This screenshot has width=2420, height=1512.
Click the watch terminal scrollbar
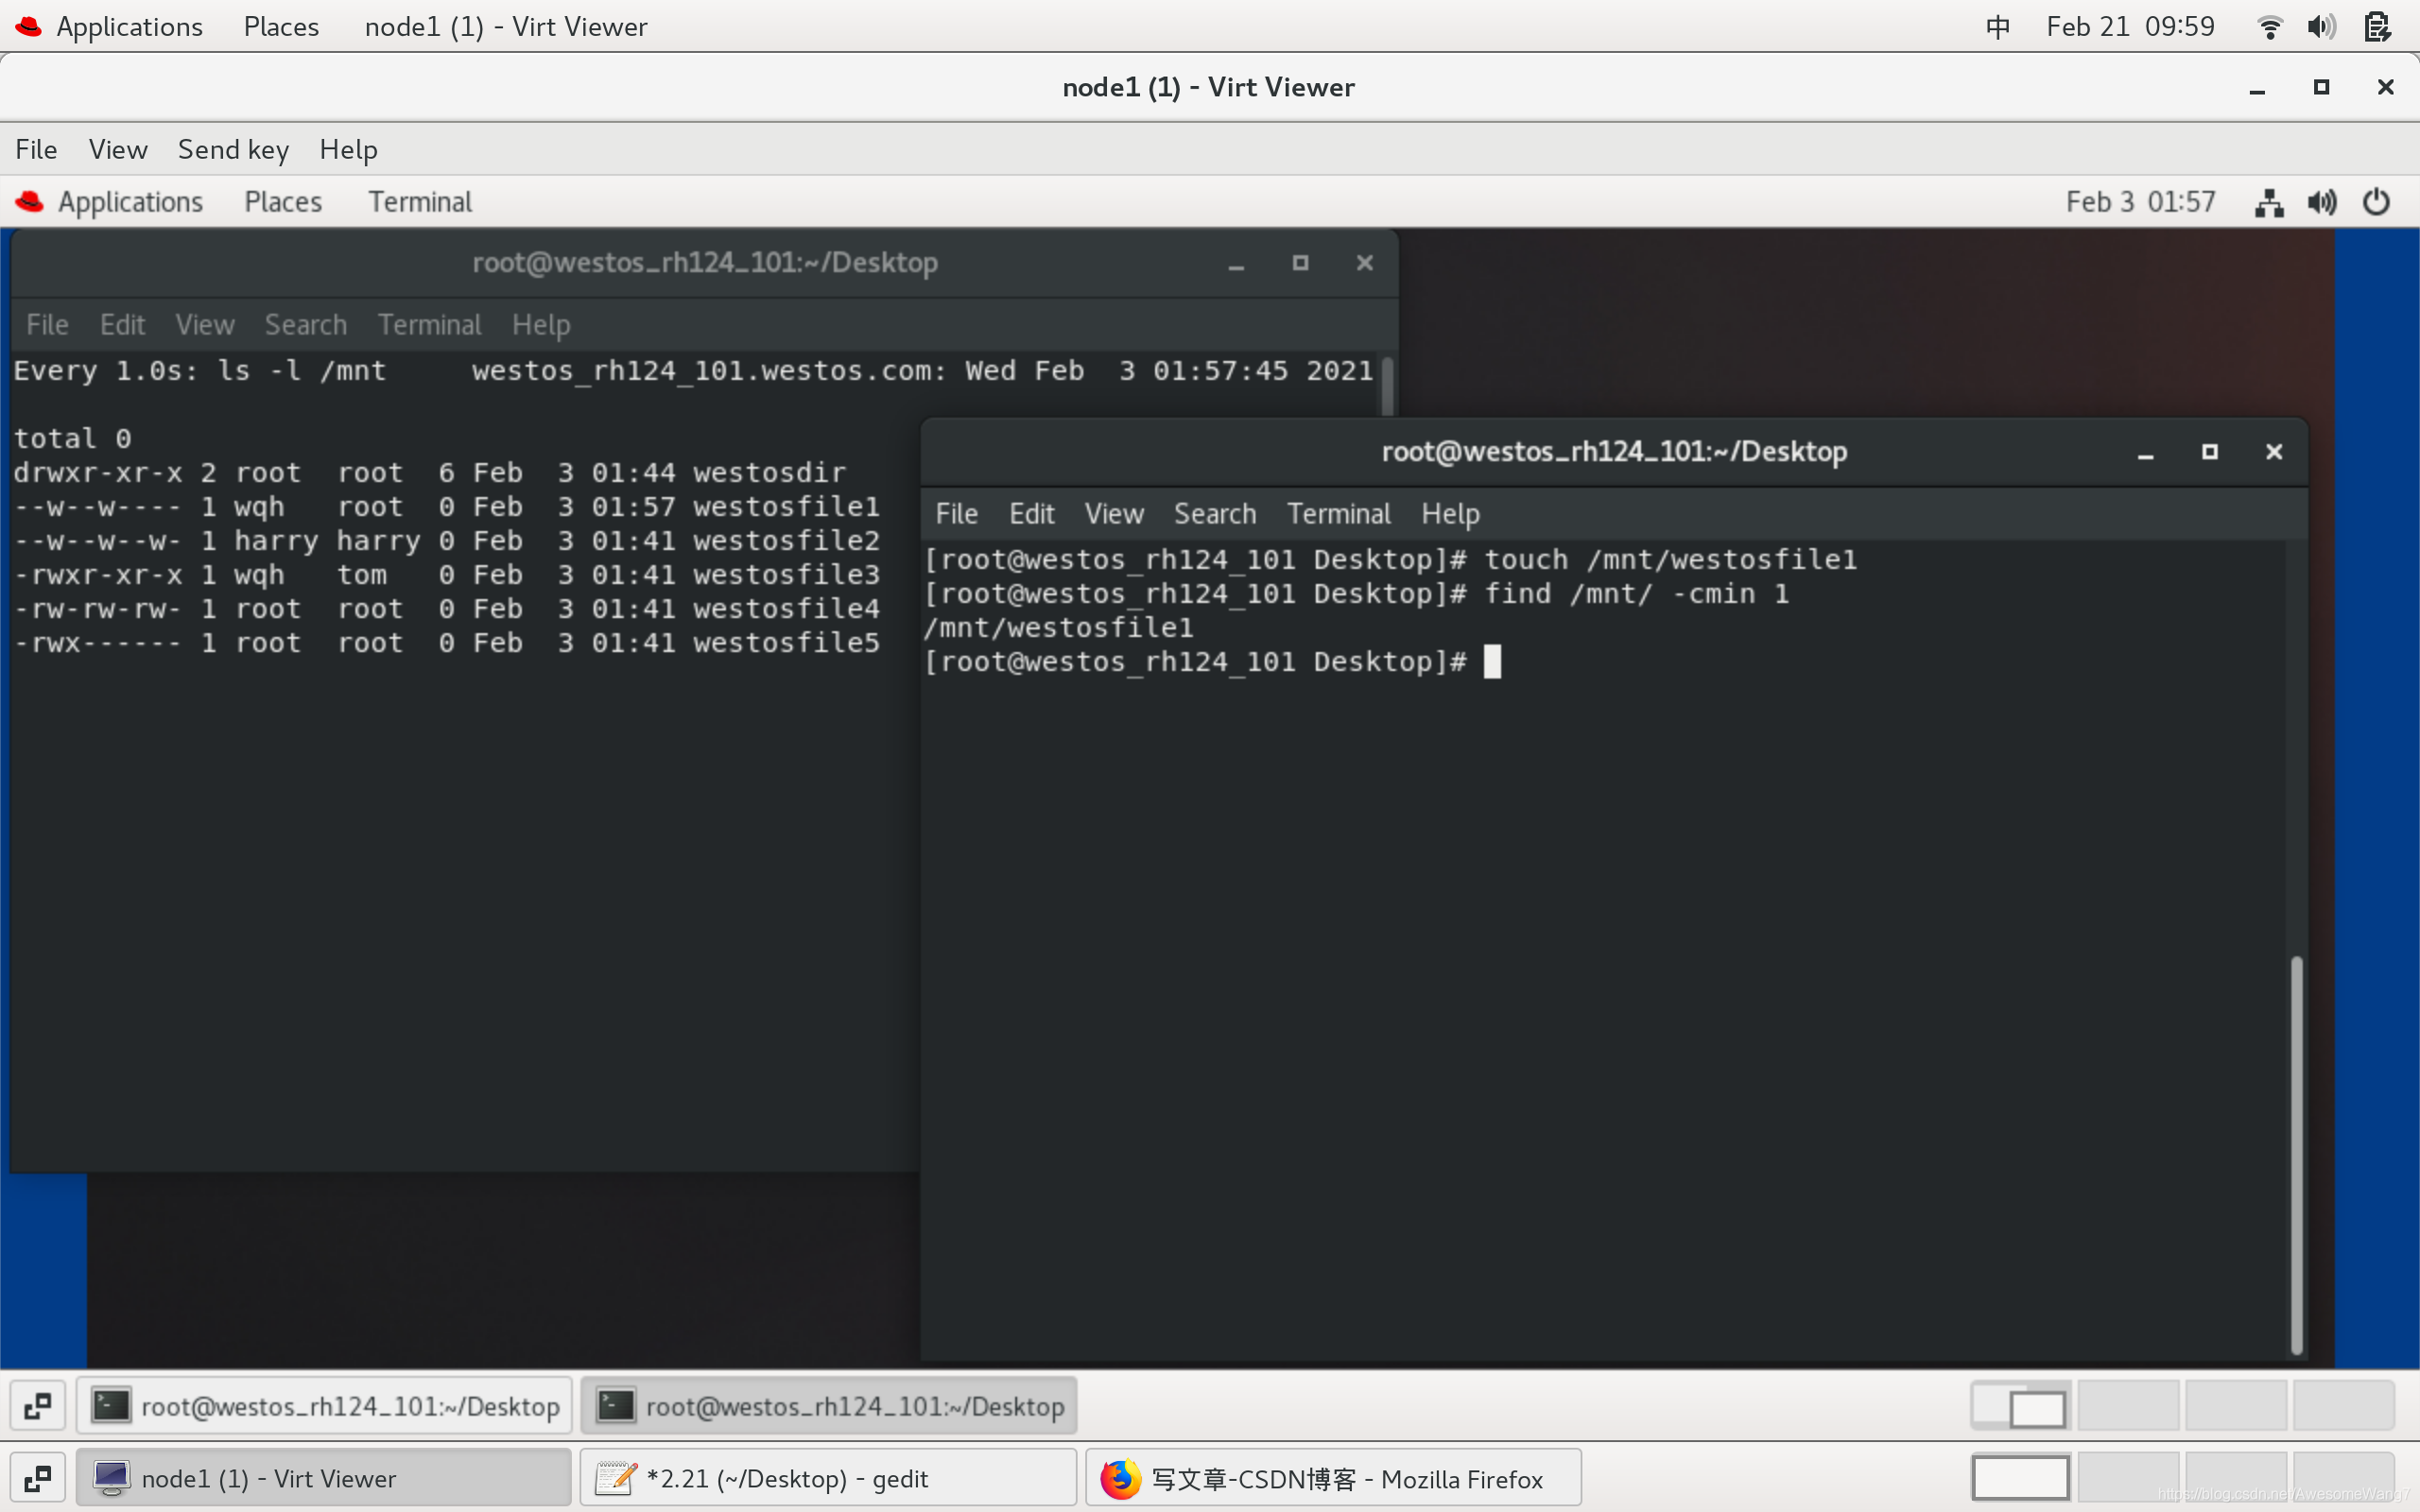(1387, 387)
